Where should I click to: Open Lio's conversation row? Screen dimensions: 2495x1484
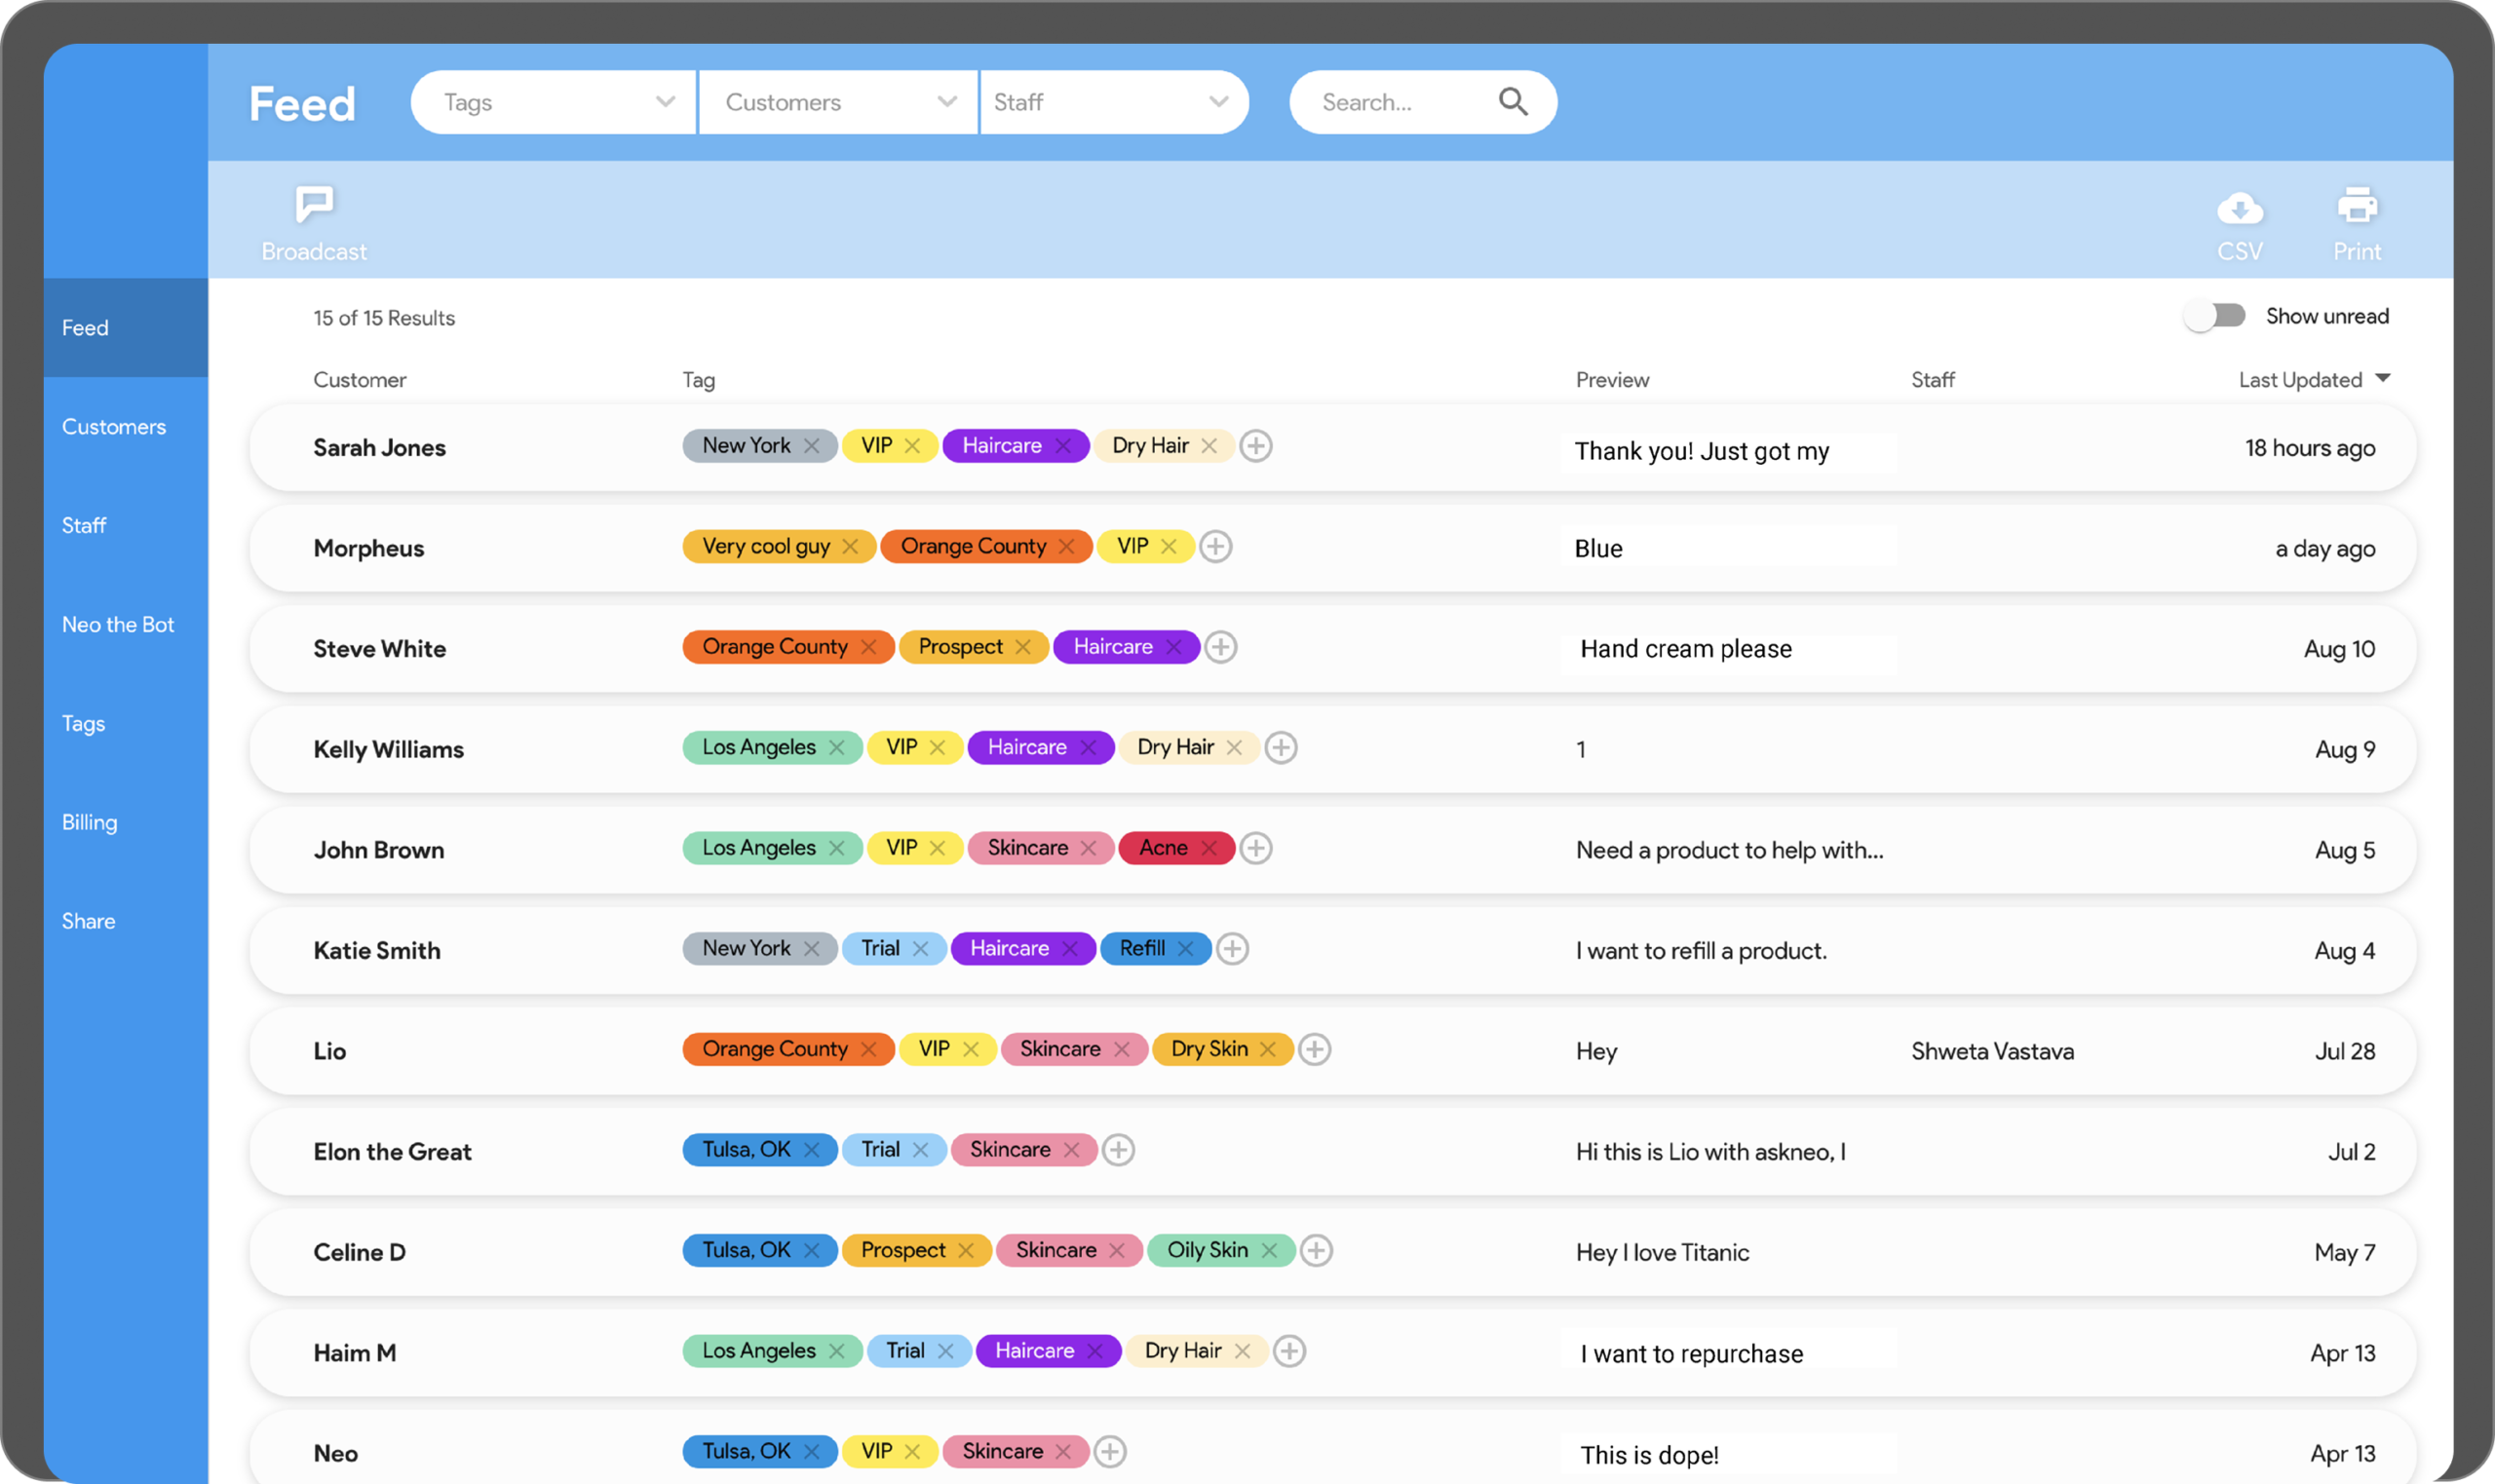[x=330, y=1051]
